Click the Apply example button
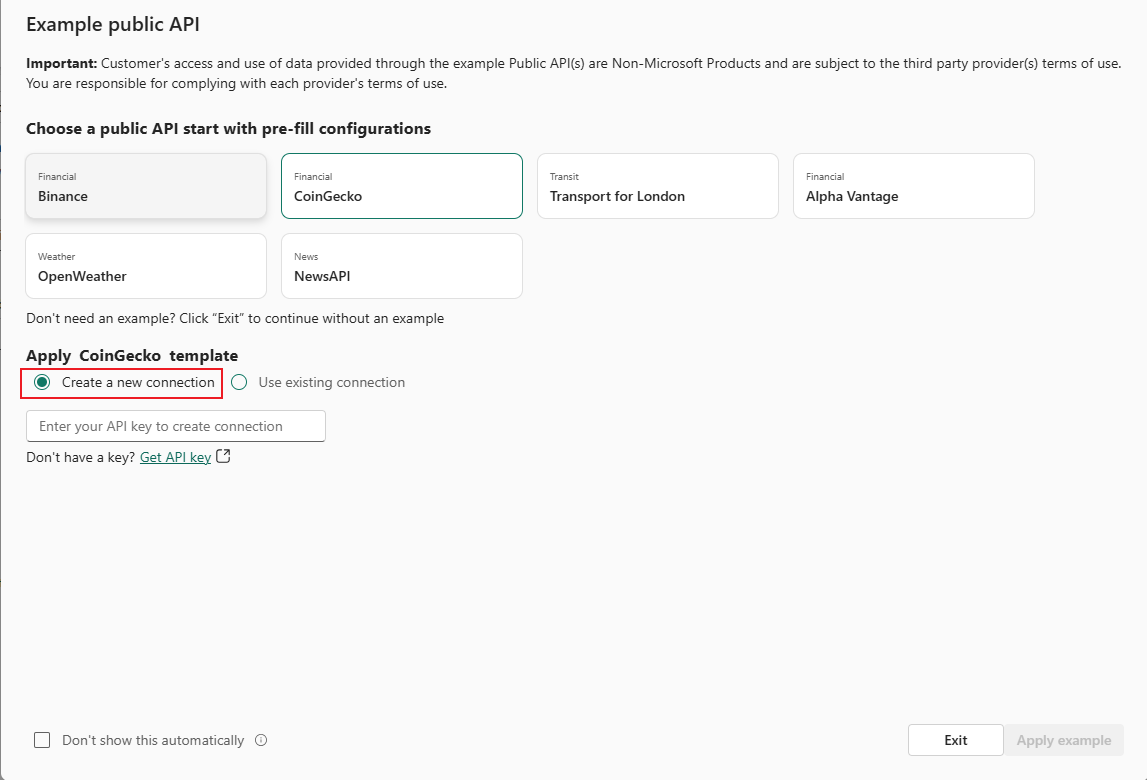 pyautogui.click(x=1063, y=741)
